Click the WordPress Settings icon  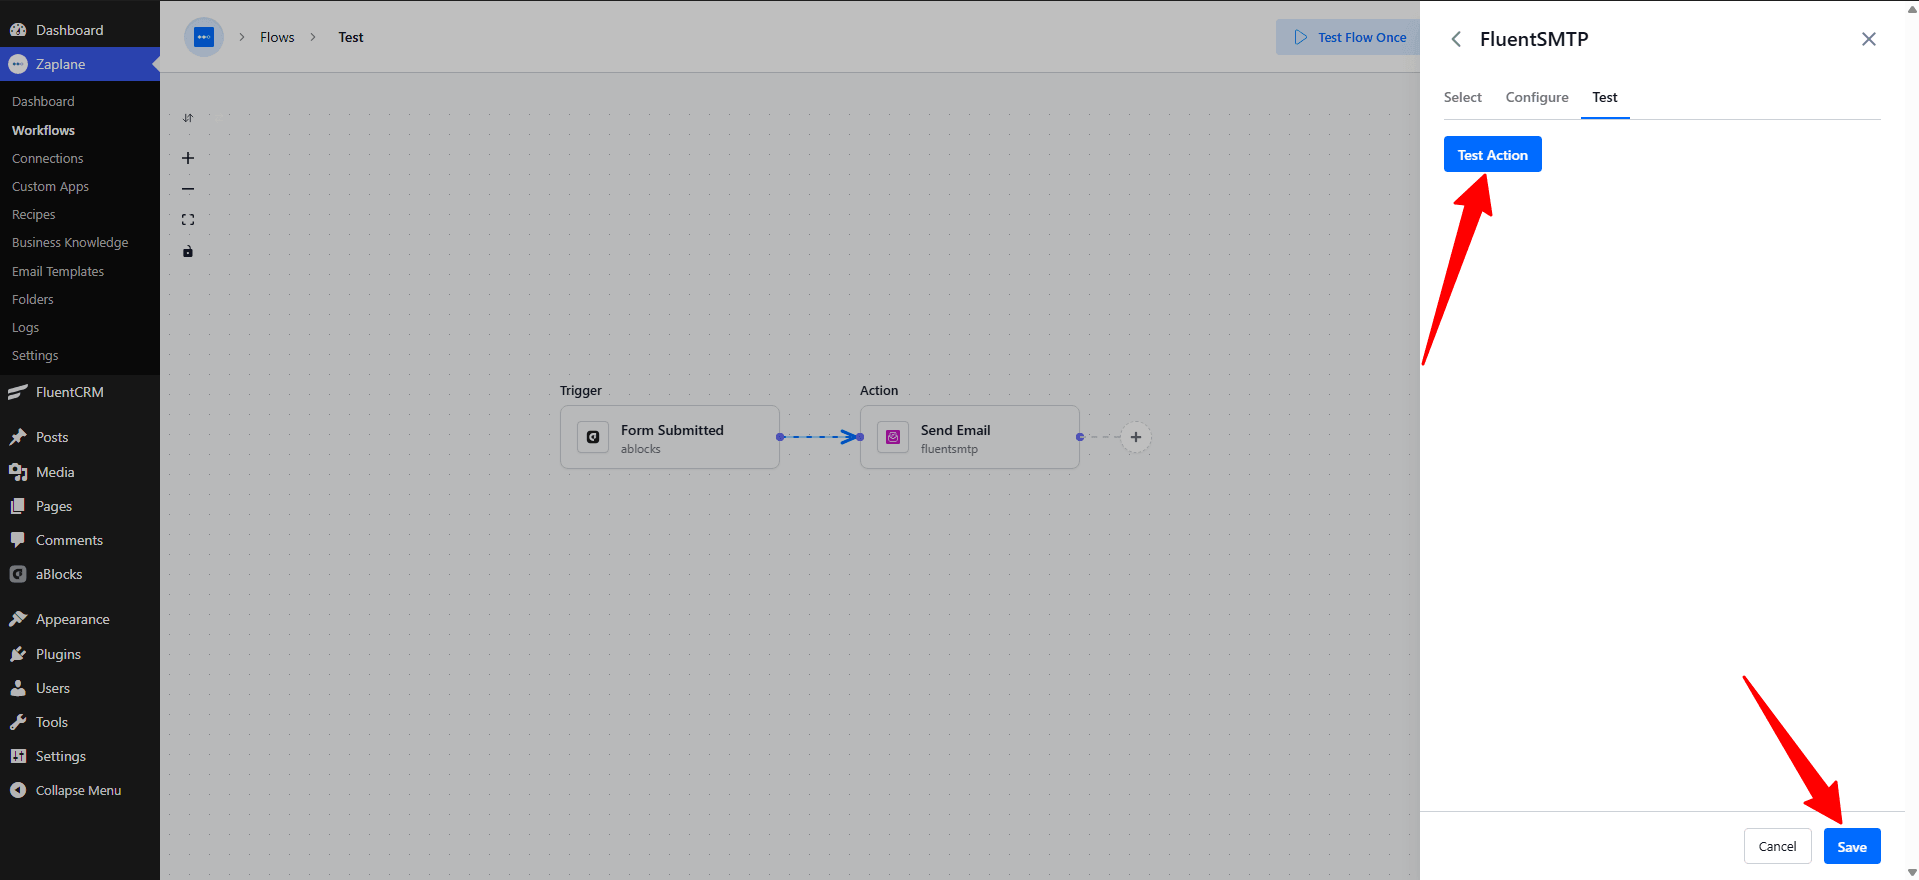[18, 756]
